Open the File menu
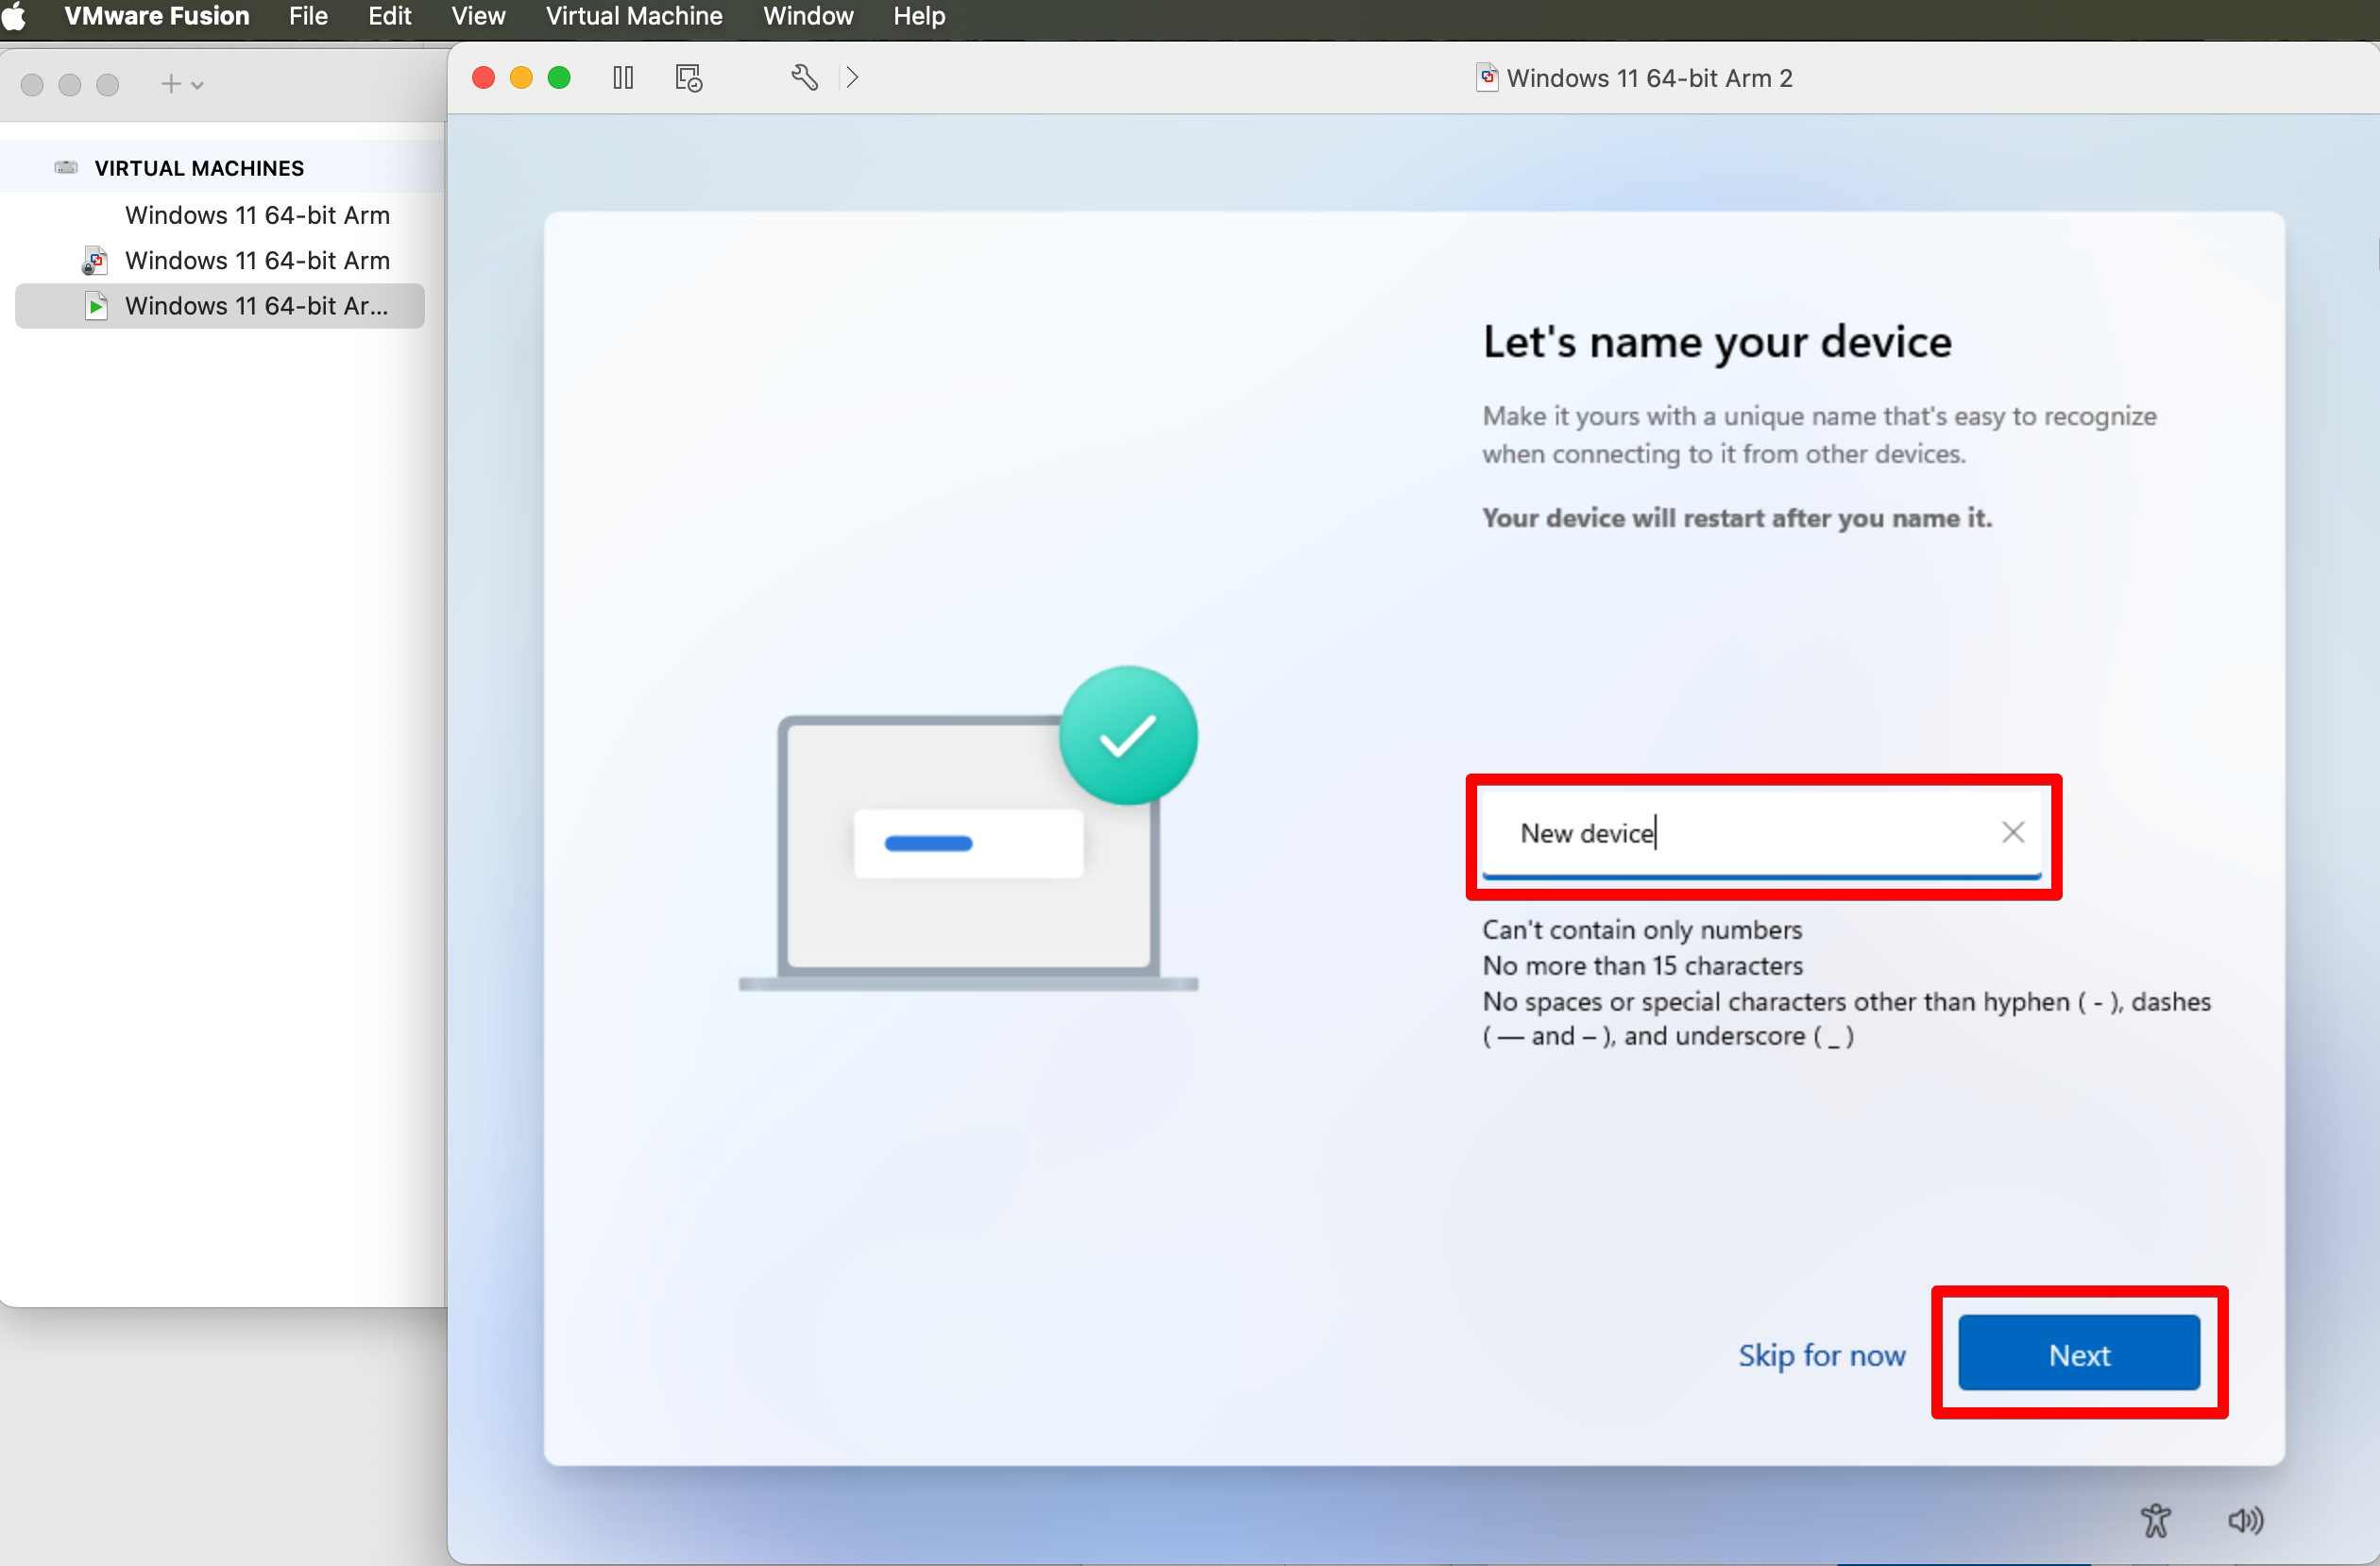2380x1566 pixels. 308,16
